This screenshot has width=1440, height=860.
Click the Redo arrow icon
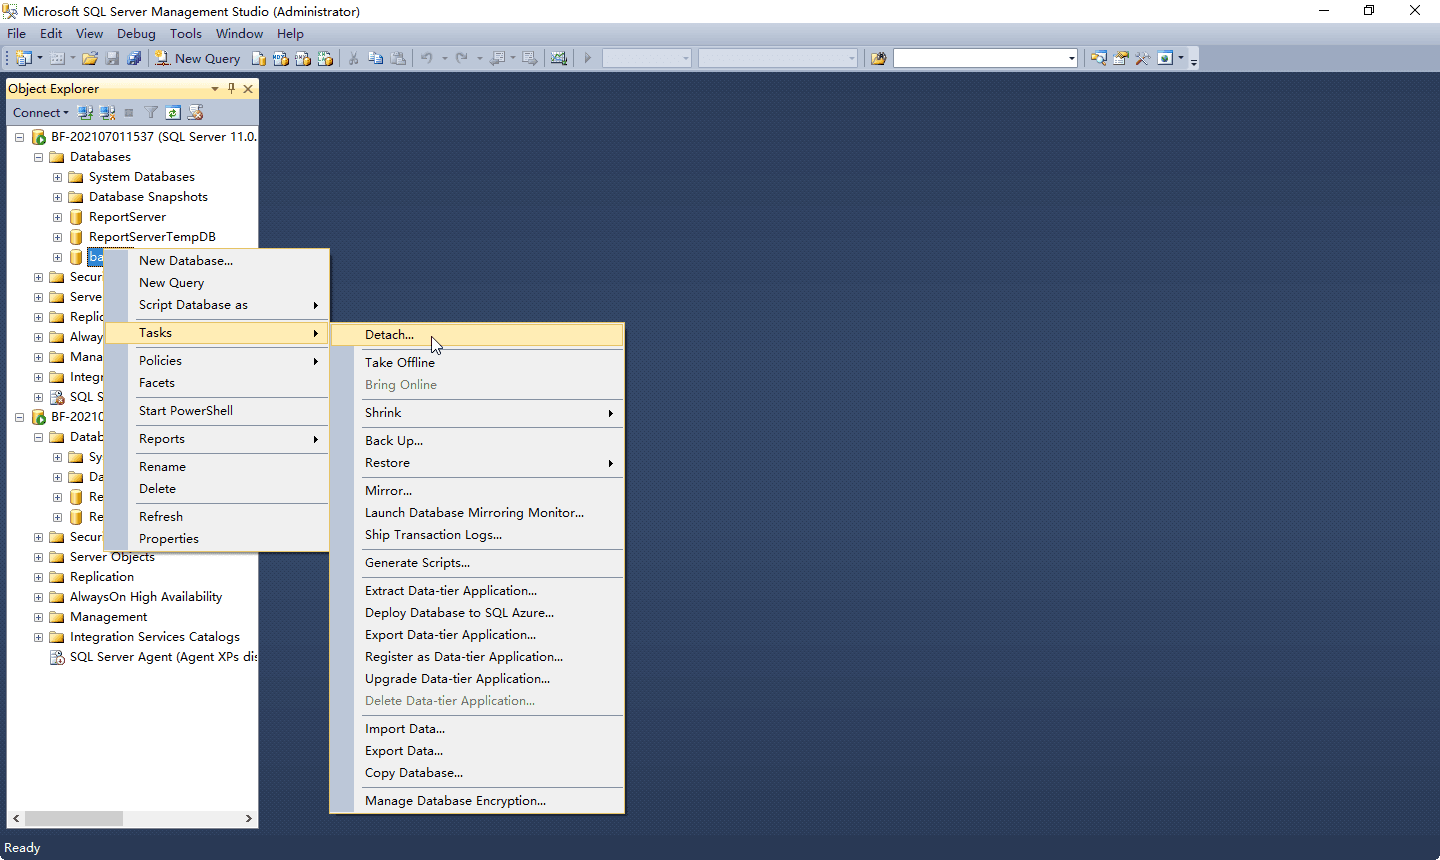(x=462, y=58)
